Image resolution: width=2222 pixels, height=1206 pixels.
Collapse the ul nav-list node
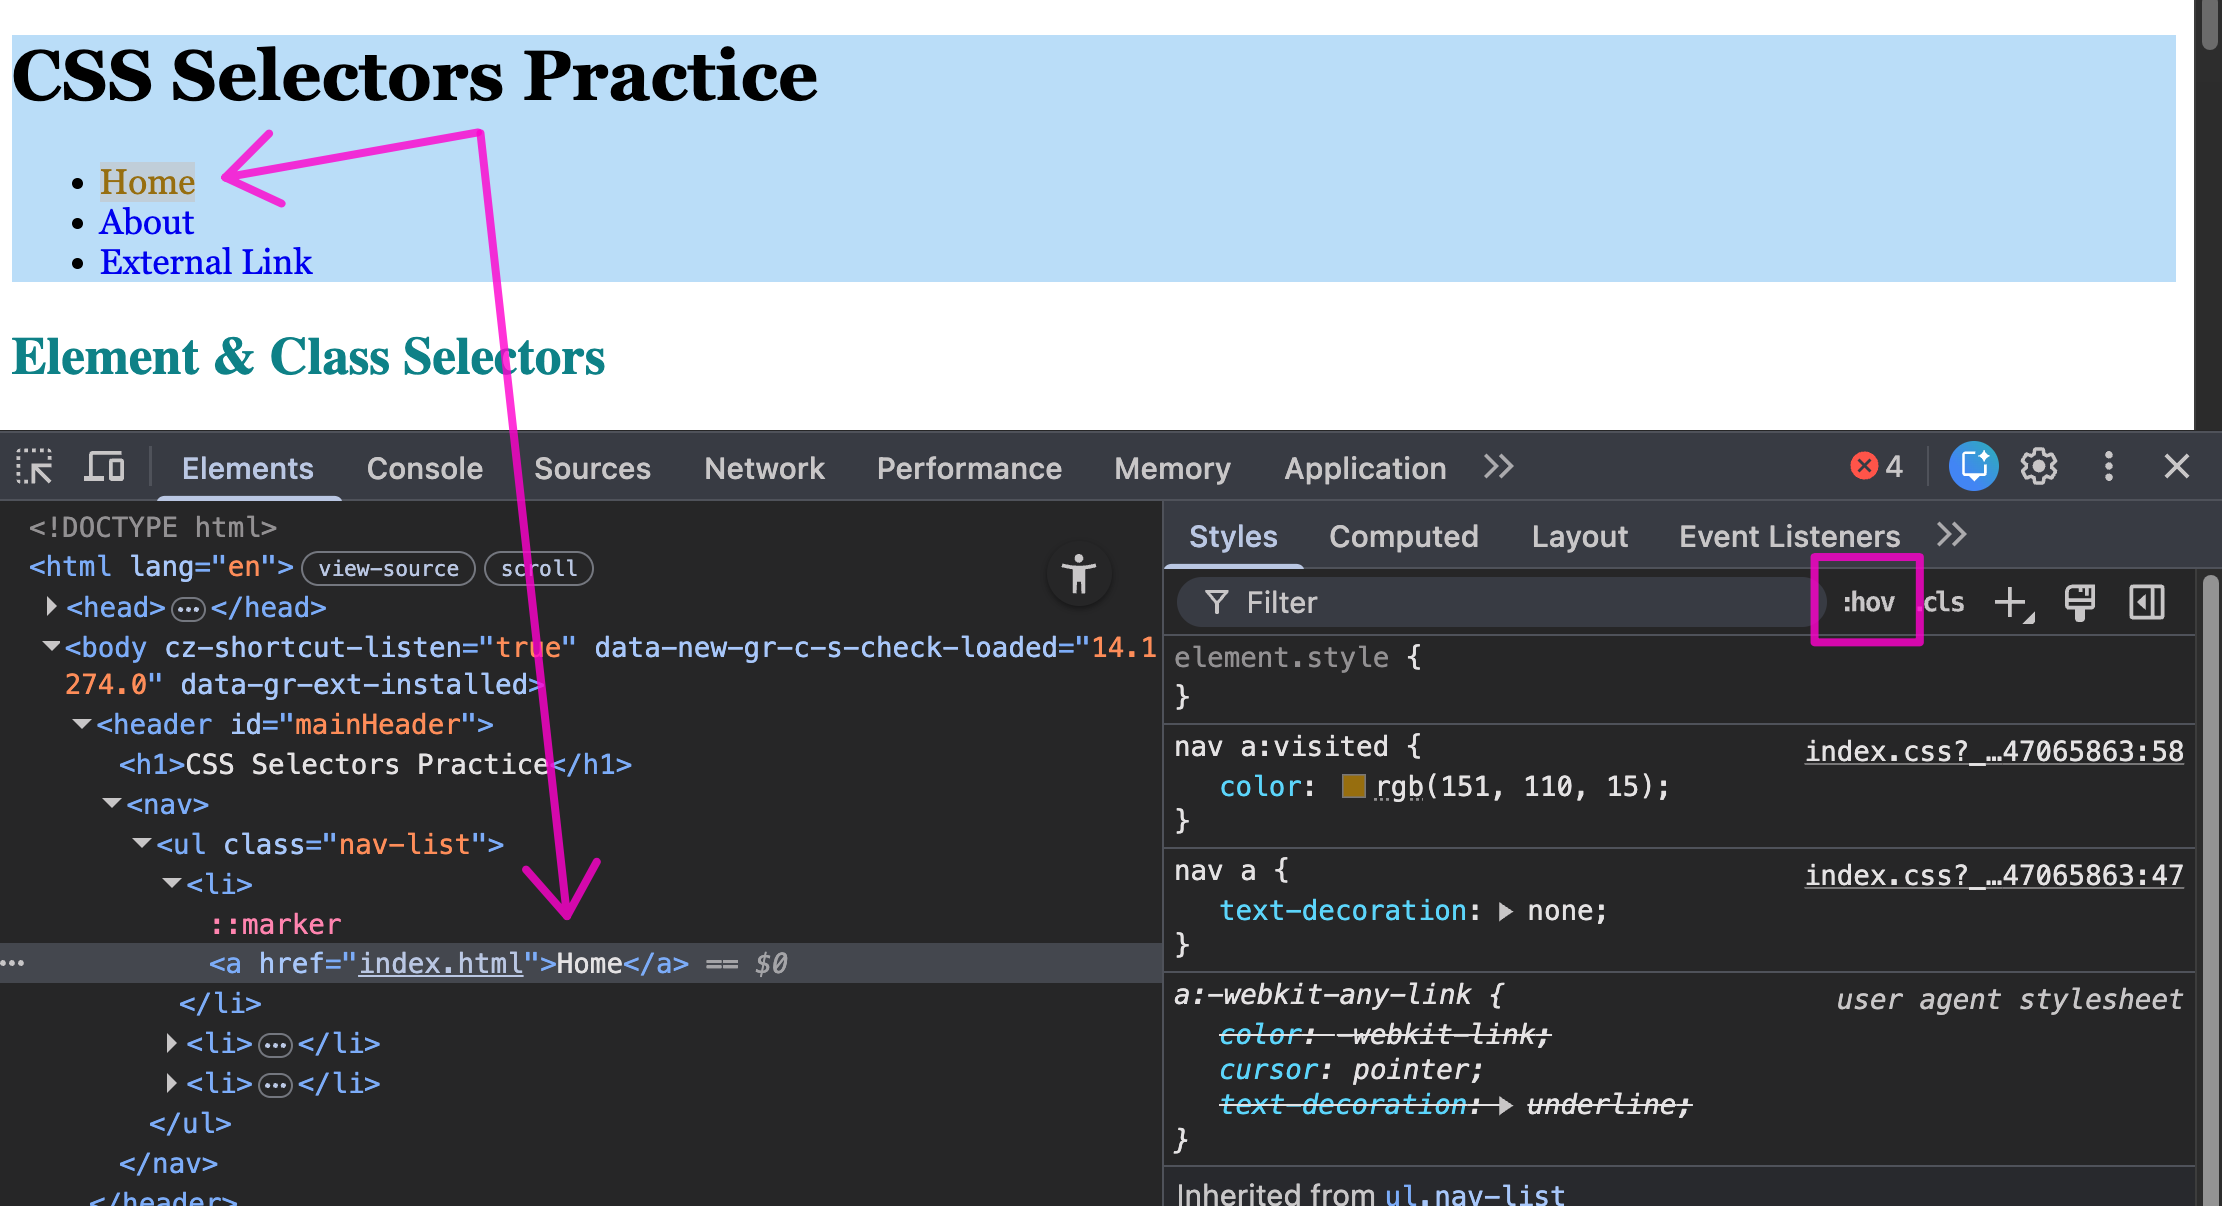[142, 844]
